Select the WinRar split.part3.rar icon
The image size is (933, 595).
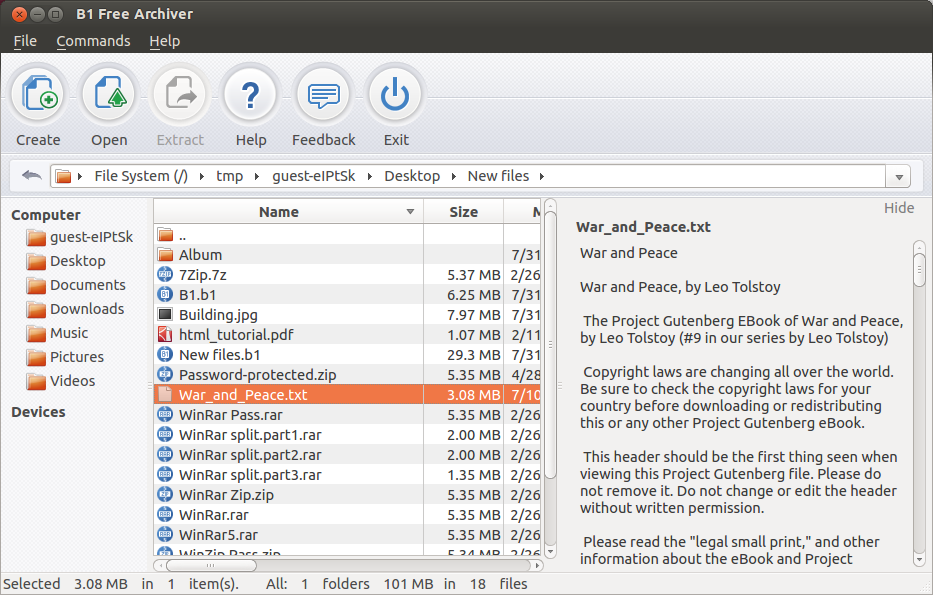click(165, 475)
